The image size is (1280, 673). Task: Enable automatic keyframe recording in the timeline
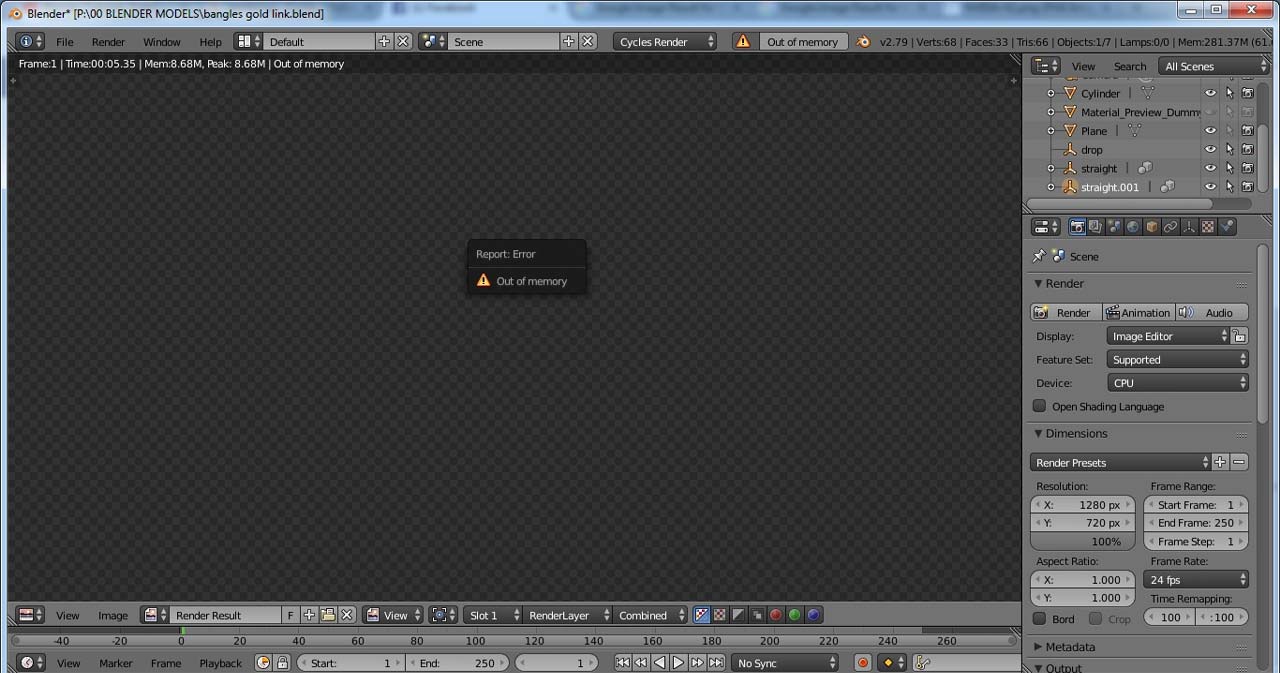coord(862,662)
